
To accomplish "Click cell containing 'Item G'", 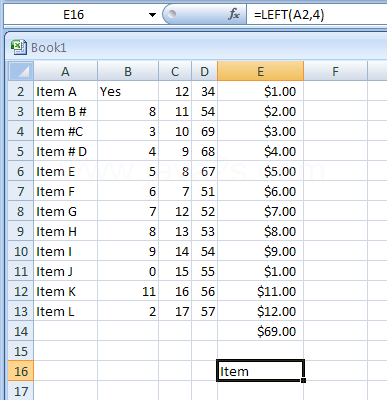I will (65, 211).
